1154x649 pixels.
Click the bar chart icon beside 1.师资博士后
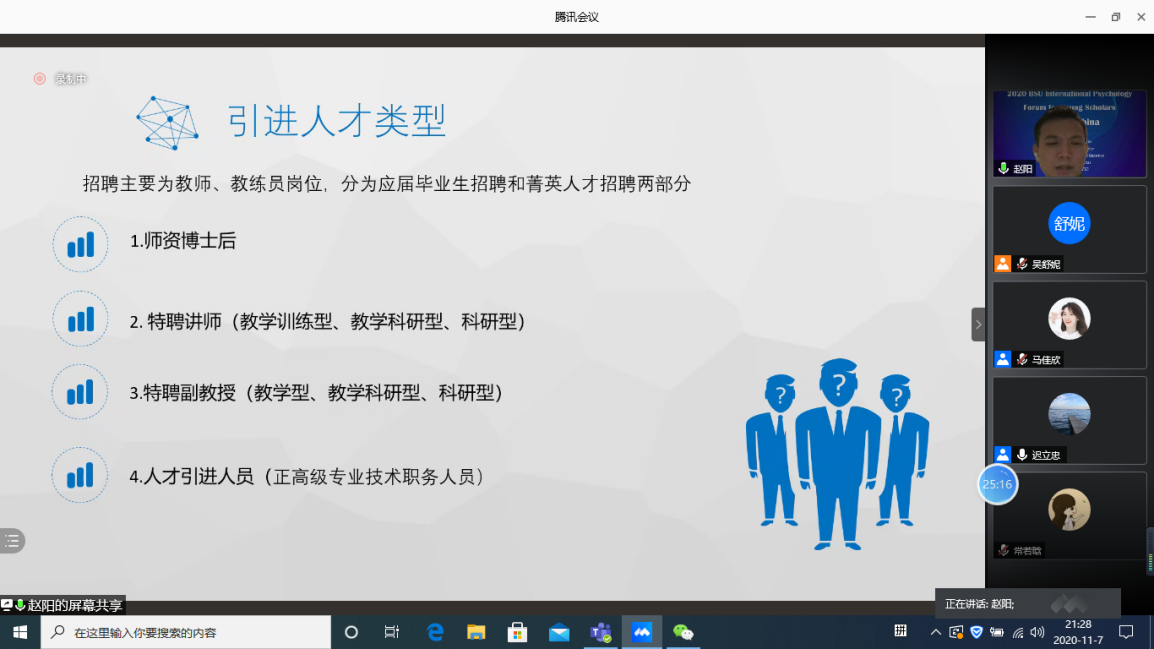[x=80, y=244]
